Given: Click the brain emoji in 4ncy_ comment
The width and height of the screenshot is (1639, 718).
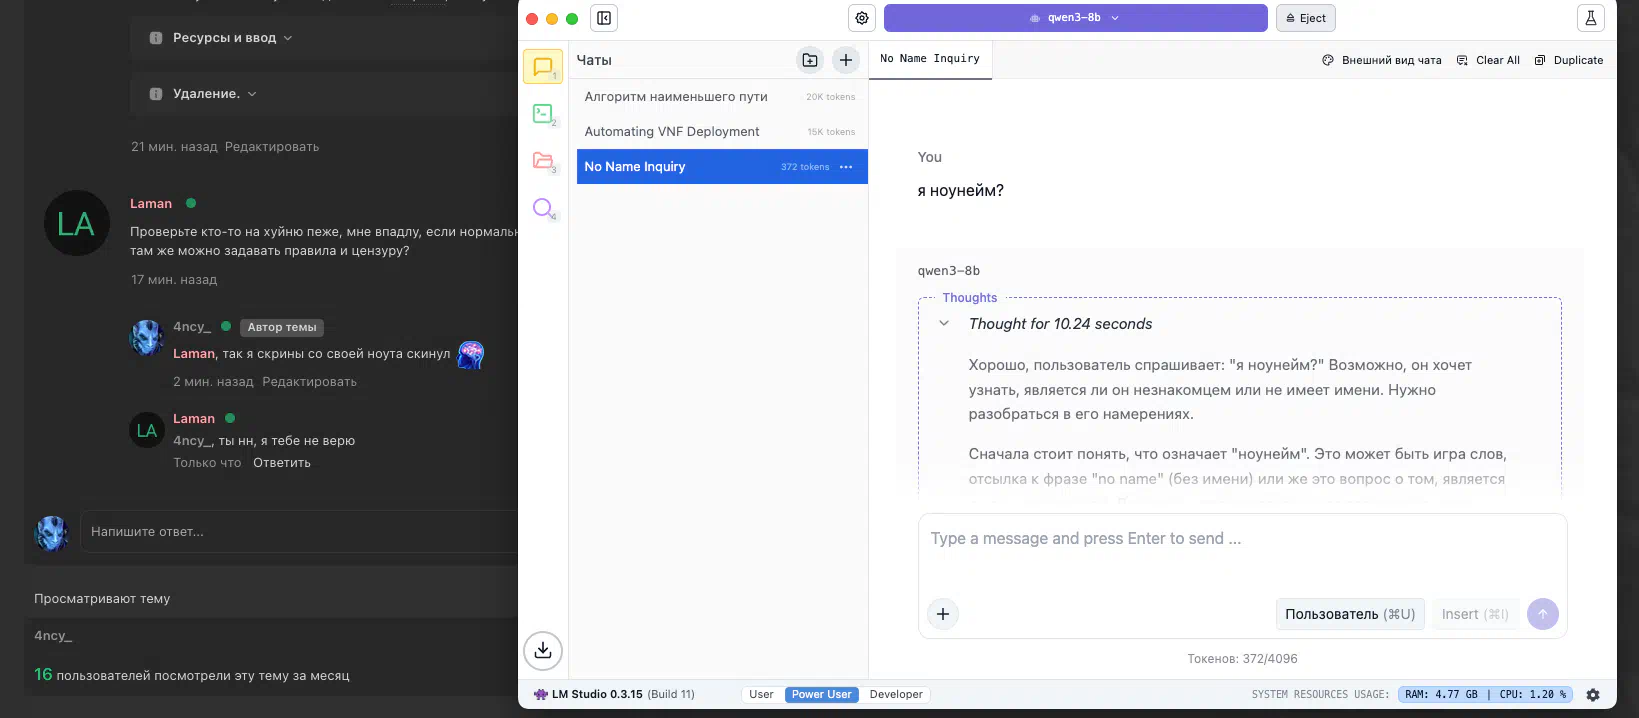Looking at the screenshot, I should [x=471, y=354].
